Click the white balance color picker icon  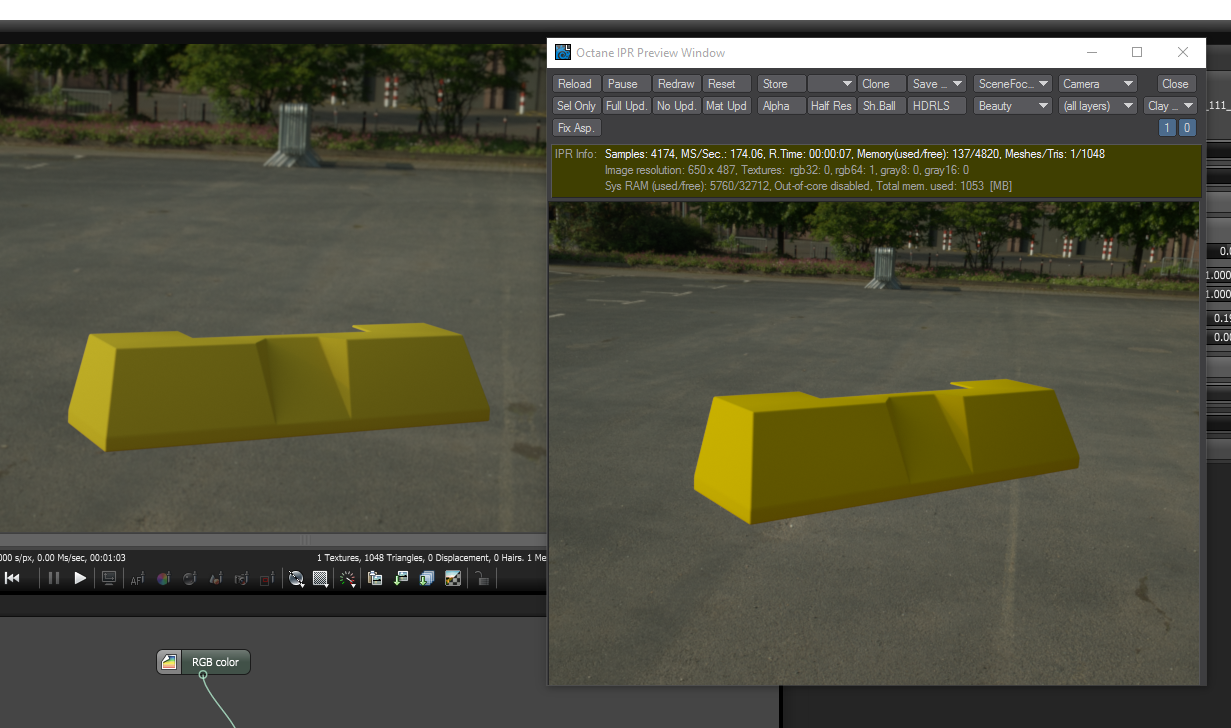pyautogui.click(x=163, y=578)
